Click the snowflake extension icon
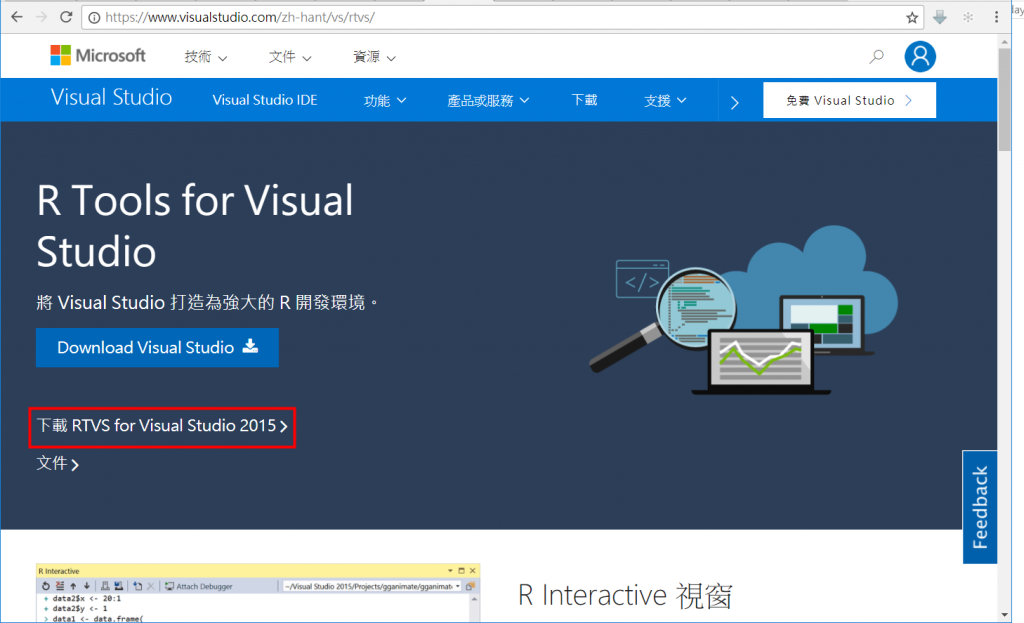This screenshot has width=1024, height=623. 968,18
